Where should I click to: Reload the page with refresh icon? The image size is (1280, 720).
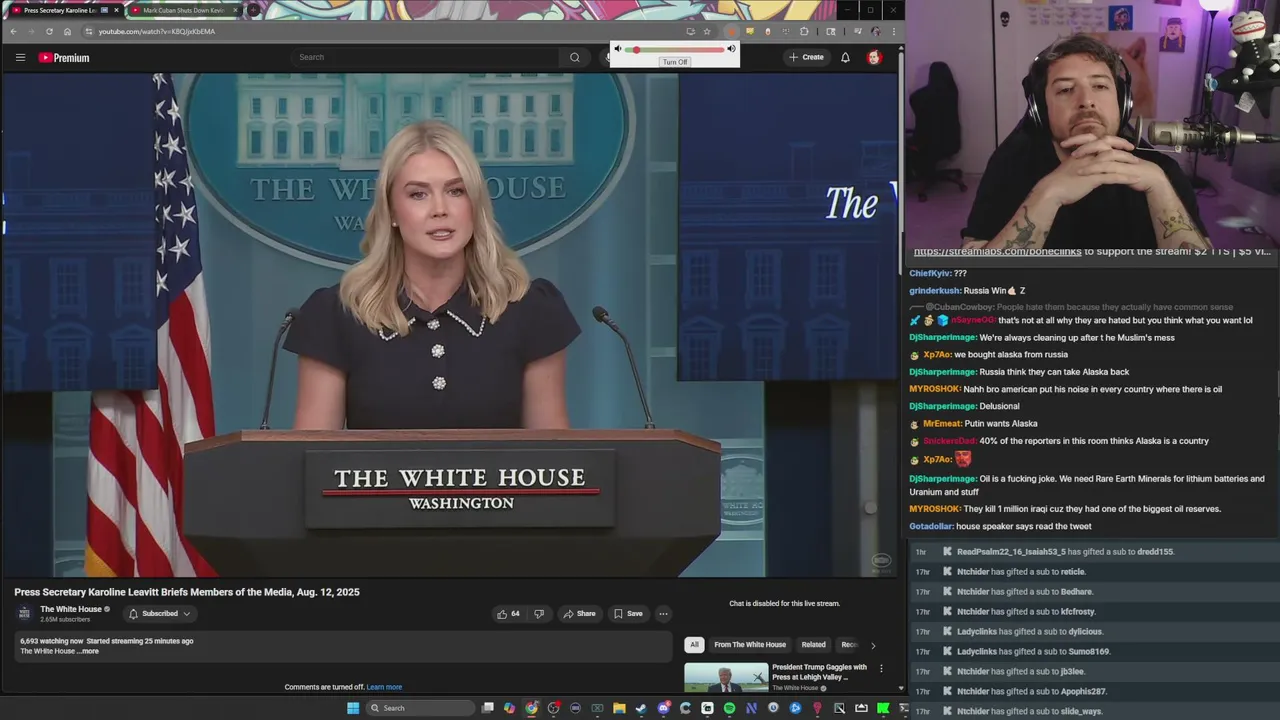[x=49, y=31]
